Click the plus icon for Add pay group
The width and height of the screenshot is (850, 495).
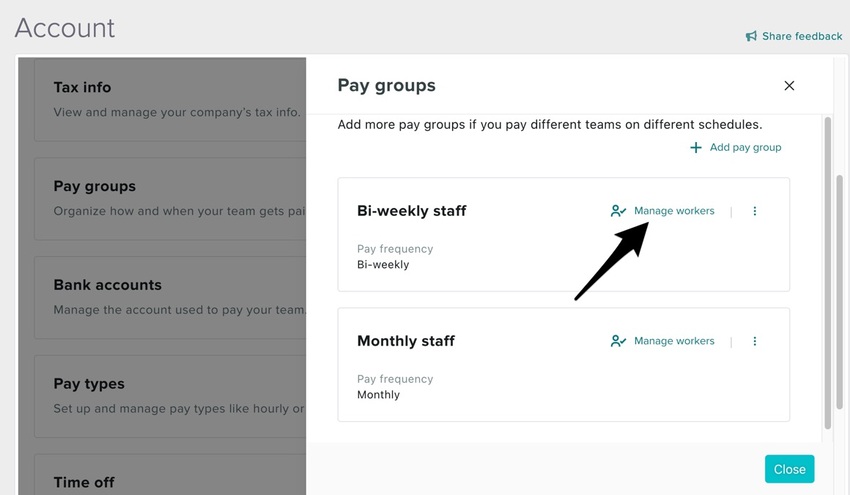tap(696, 147)
